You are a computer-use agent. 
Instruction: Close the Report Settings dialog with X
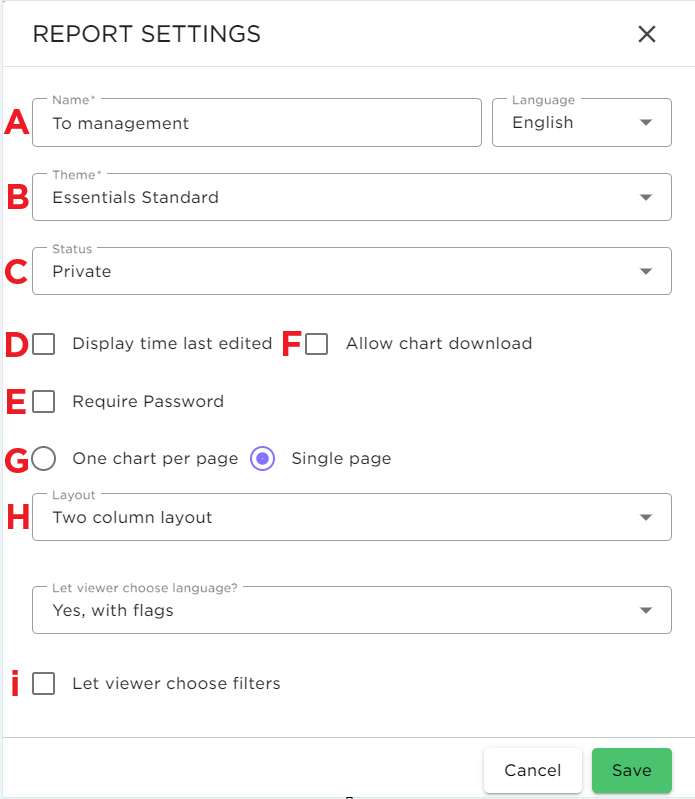click(647, 34)
